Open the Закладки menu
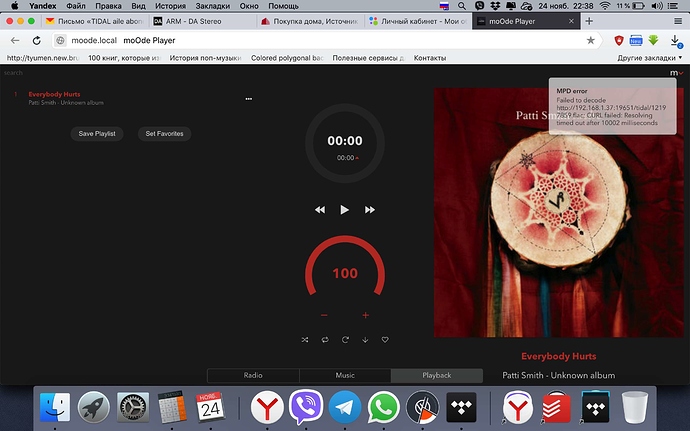The width and height of the screenshot is (690, 431). pos(213,6)
